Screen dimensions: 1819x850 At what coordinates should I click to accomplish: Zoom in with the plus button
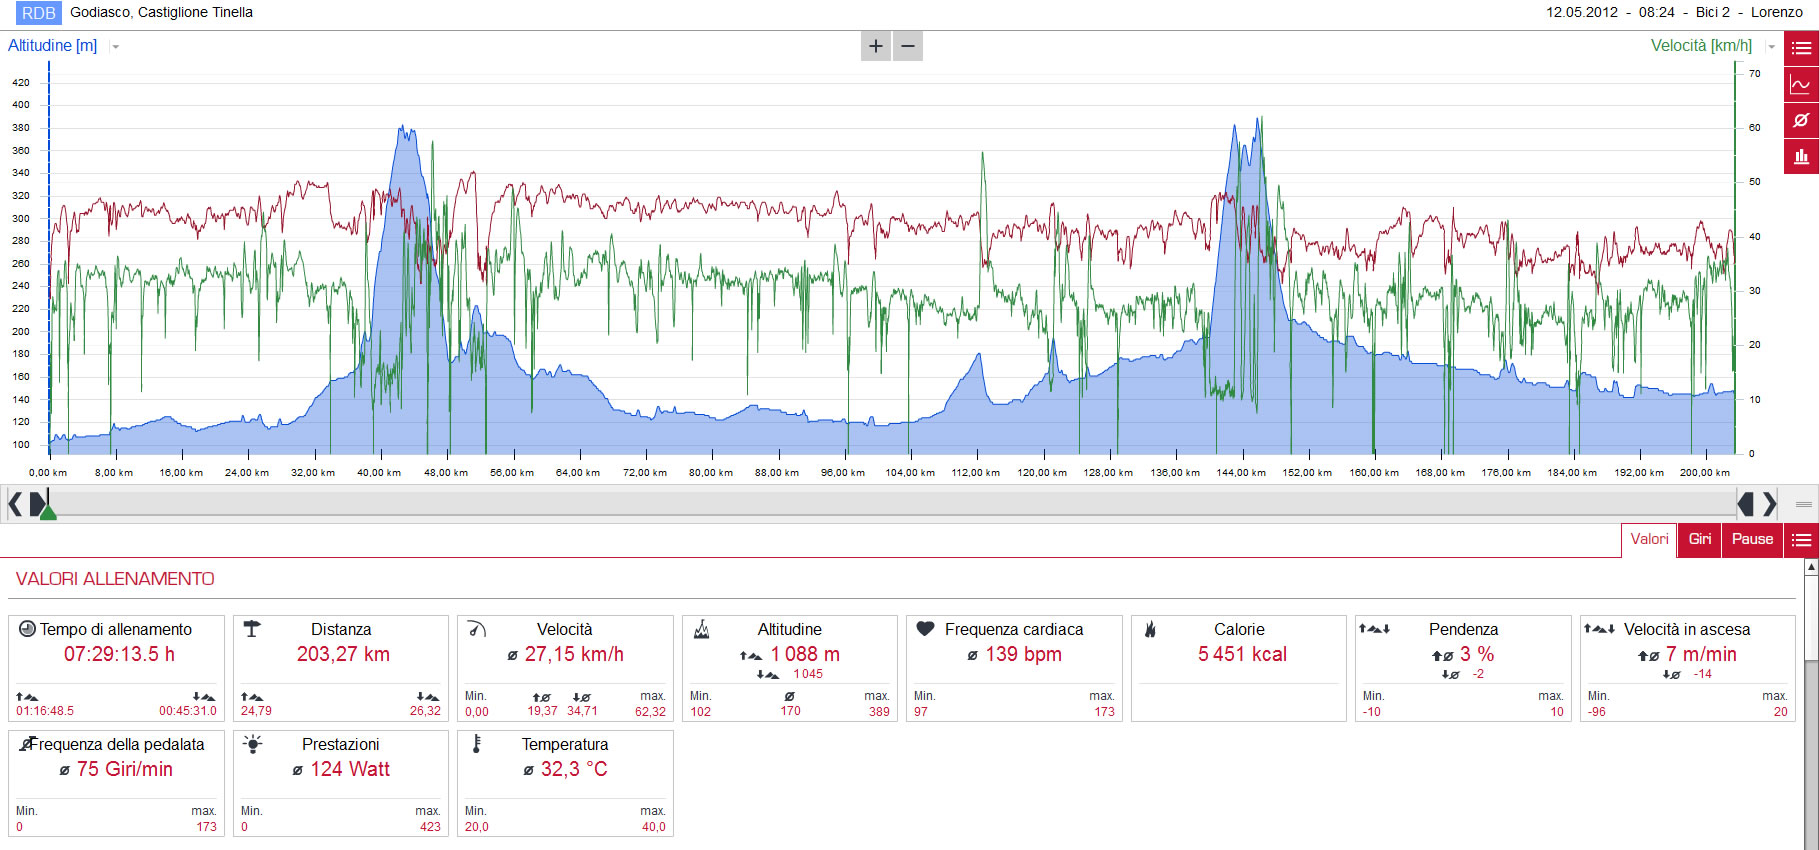click(x=876, y=46)
